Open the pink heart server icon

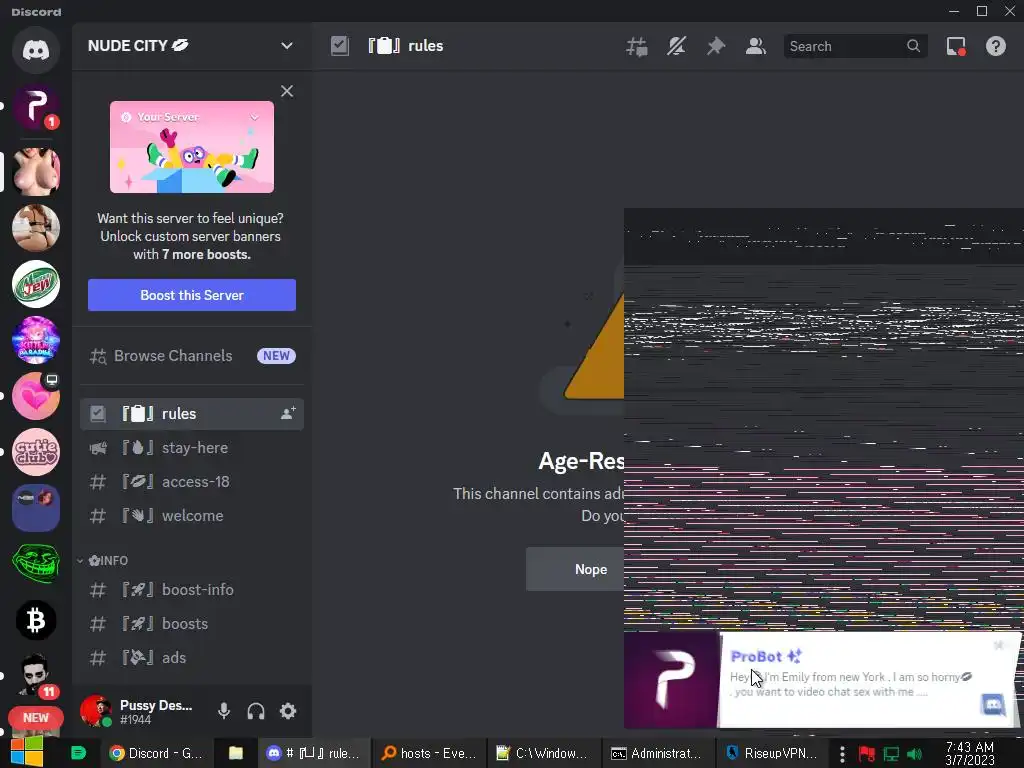[x=36, y=396]
